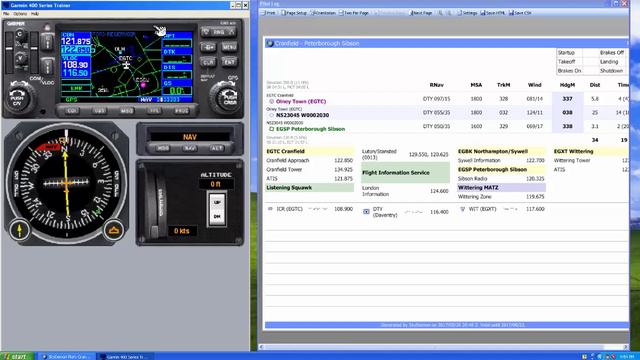Switch to the Garmin 400 Series taskbar item
640x360 pixels.
pos(126,356)
